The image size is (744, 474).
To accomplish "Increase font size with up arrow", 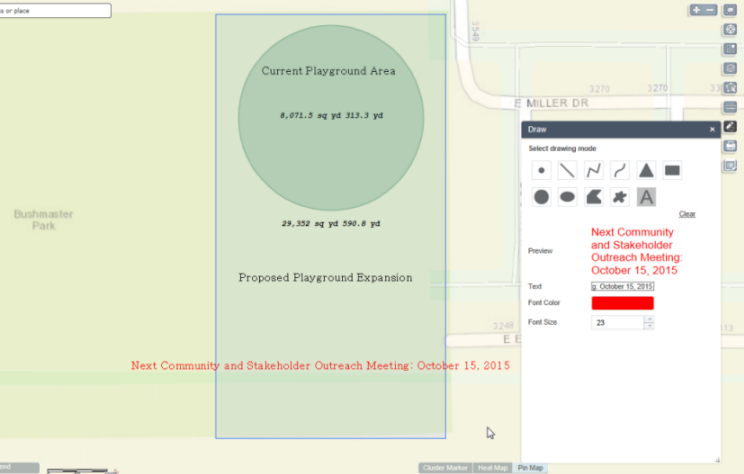I will (649, 319).
